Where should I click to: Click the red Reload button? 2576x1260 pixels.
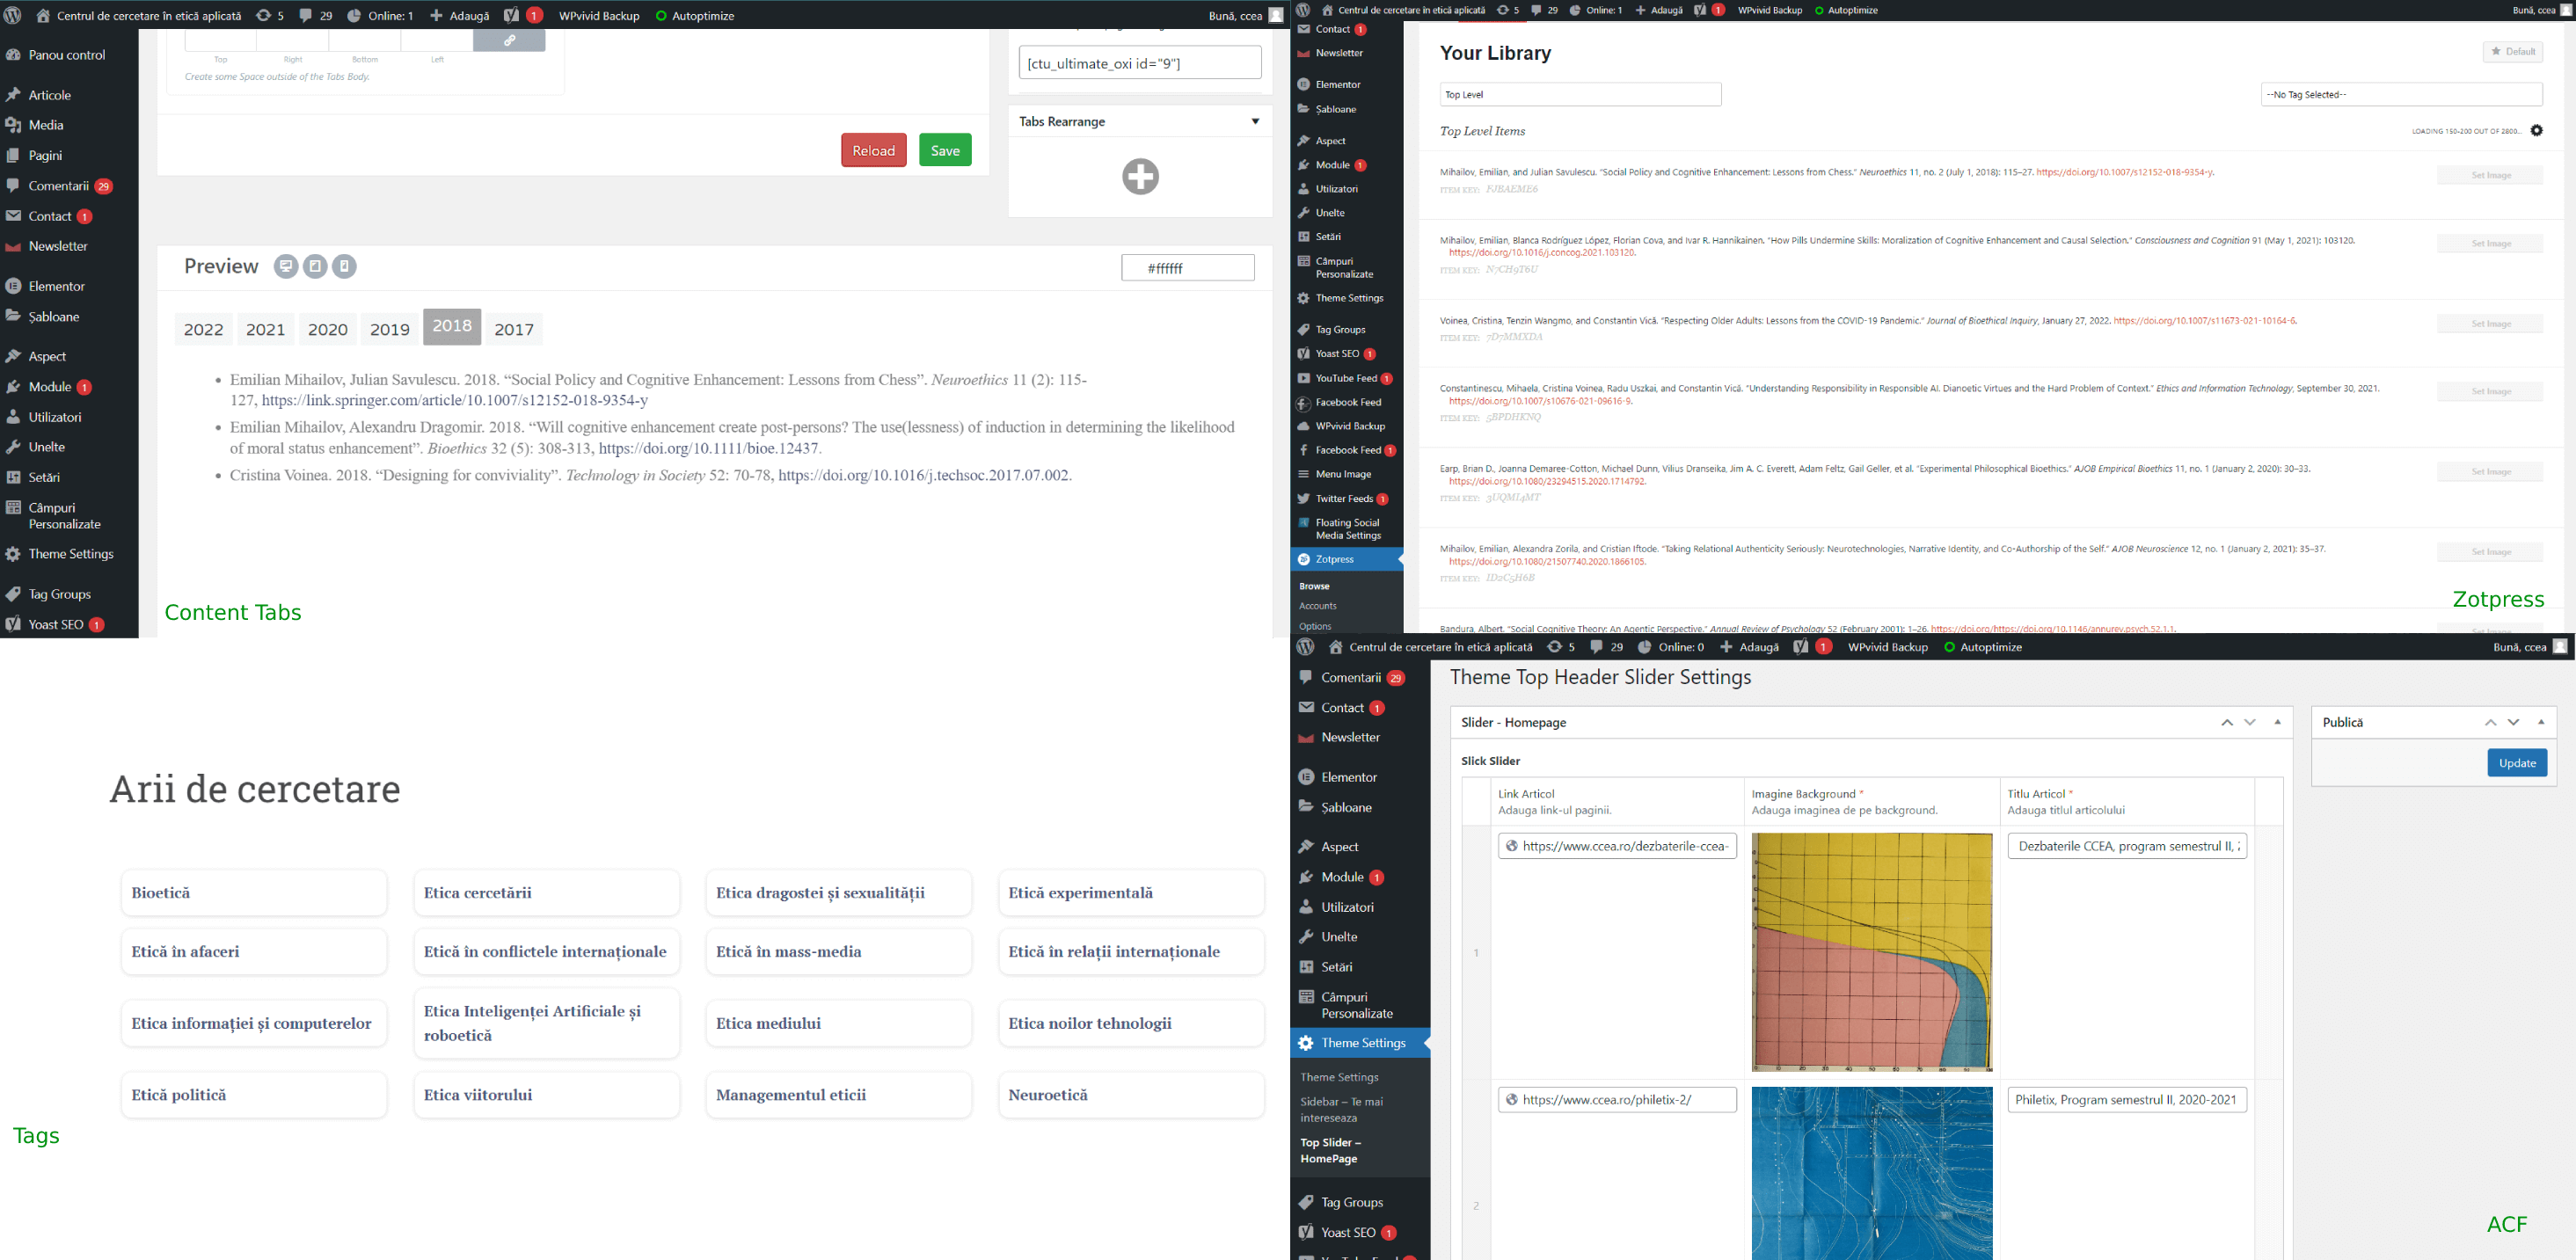pyautogui.click(x=873, y=150)
